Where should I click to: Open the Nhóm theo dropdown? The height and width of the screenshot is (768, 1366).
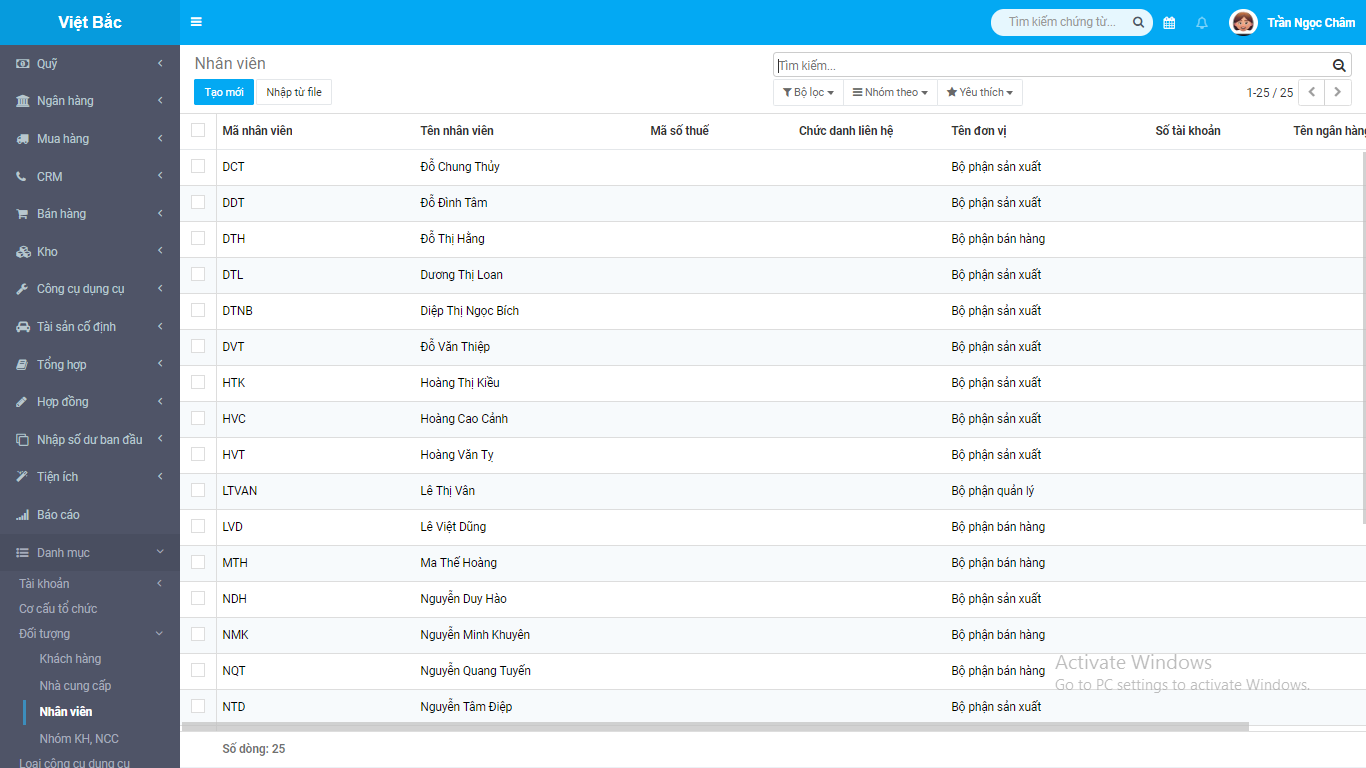click(890, 92)
